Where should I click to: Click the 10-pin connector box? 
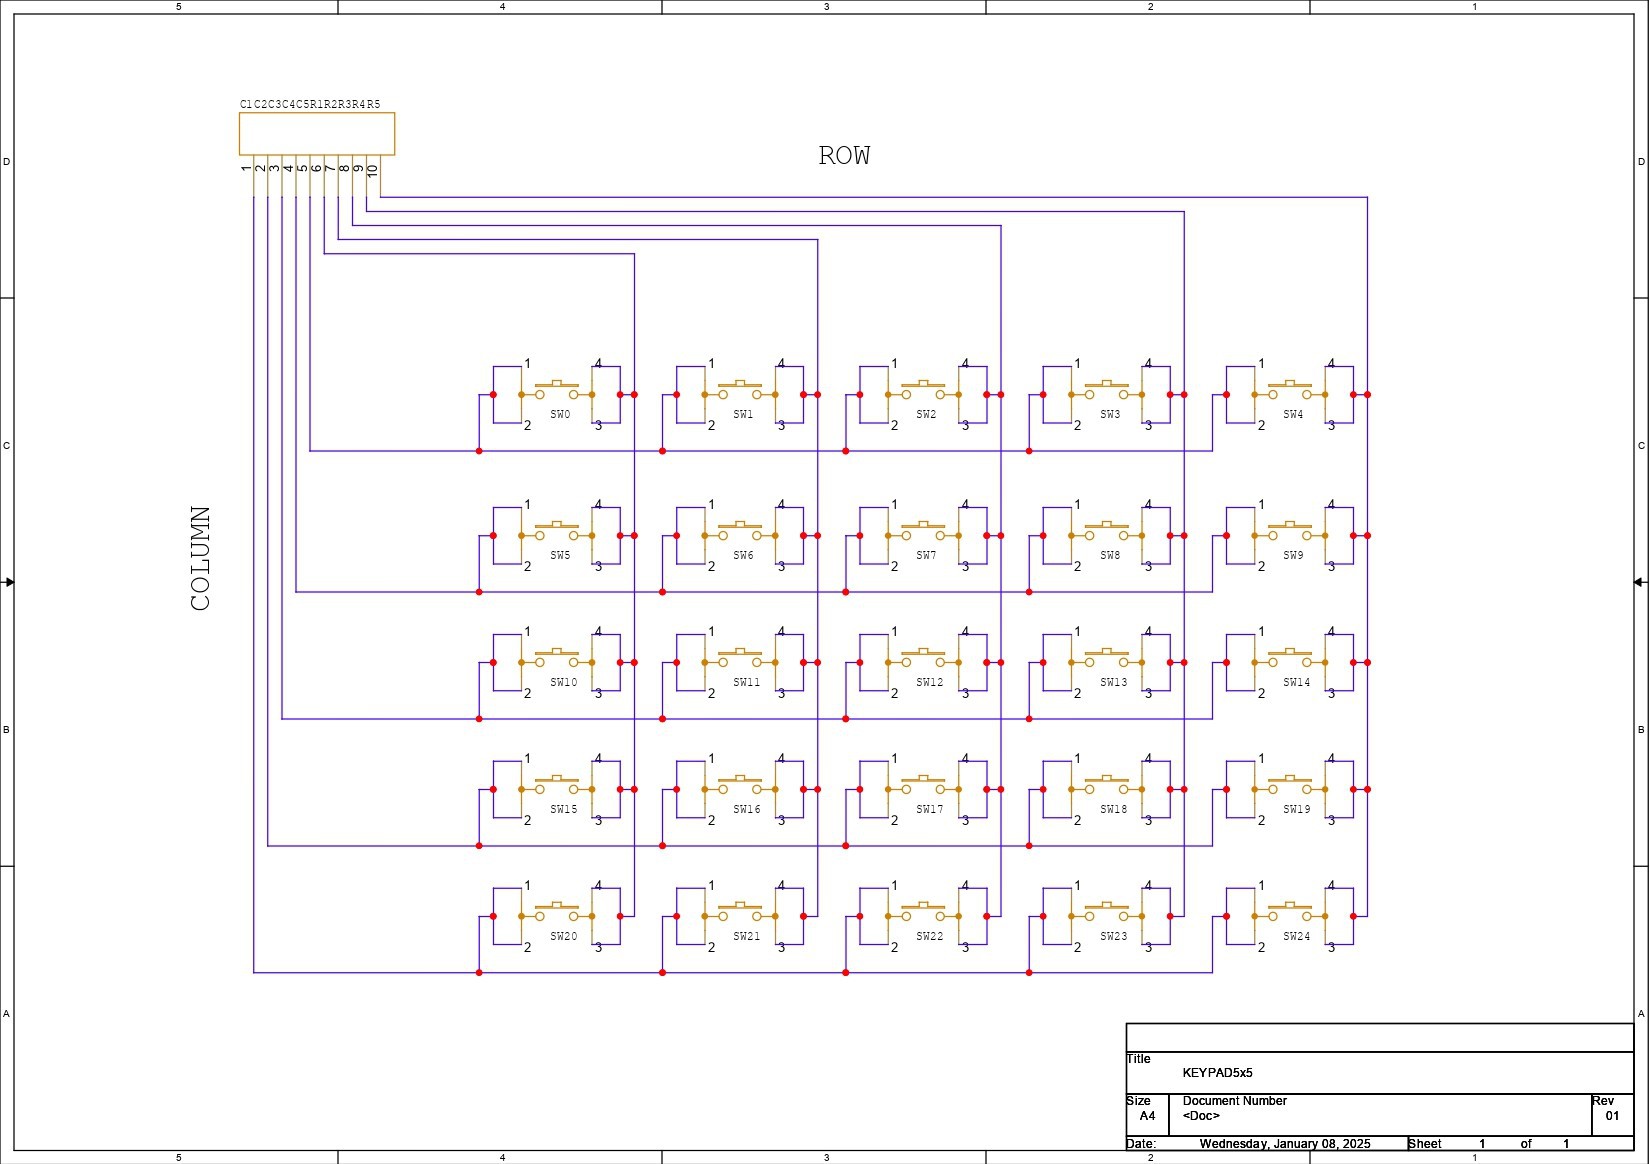click(x=317, y=134)
